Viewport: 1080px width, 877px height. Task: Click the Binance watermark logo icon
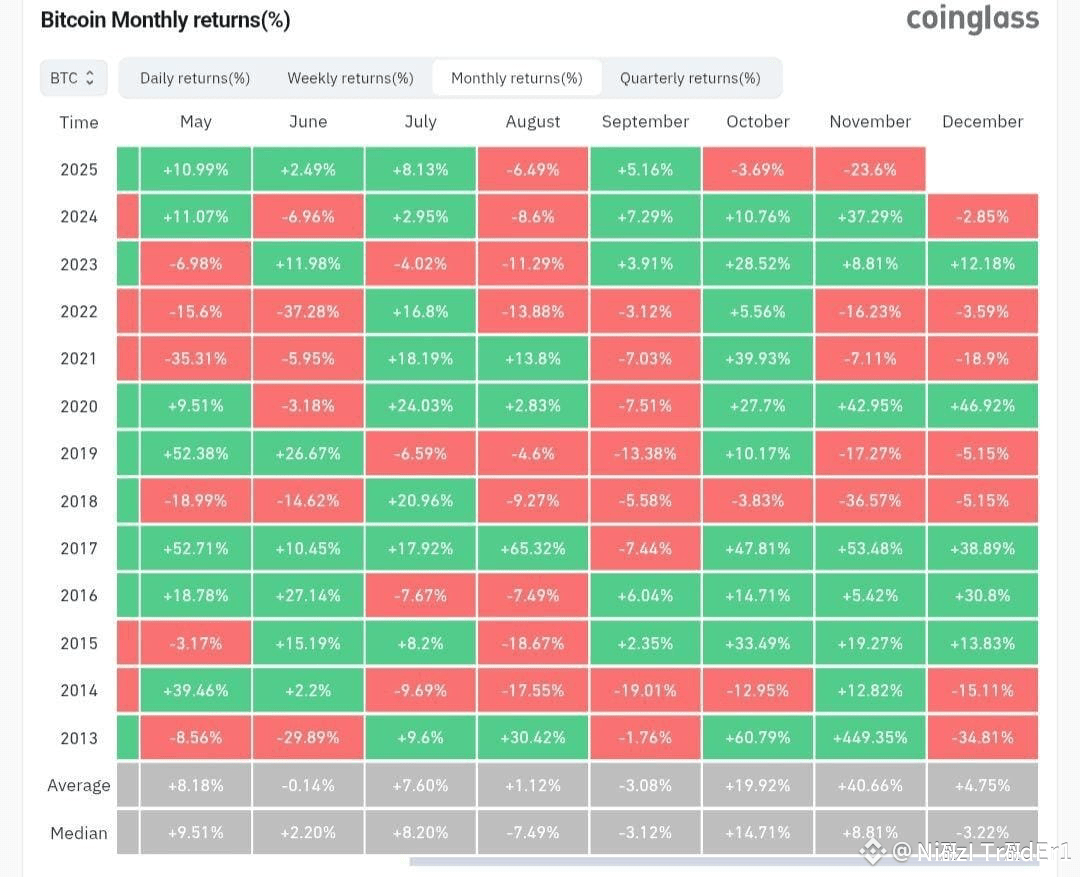coord(873,852)
